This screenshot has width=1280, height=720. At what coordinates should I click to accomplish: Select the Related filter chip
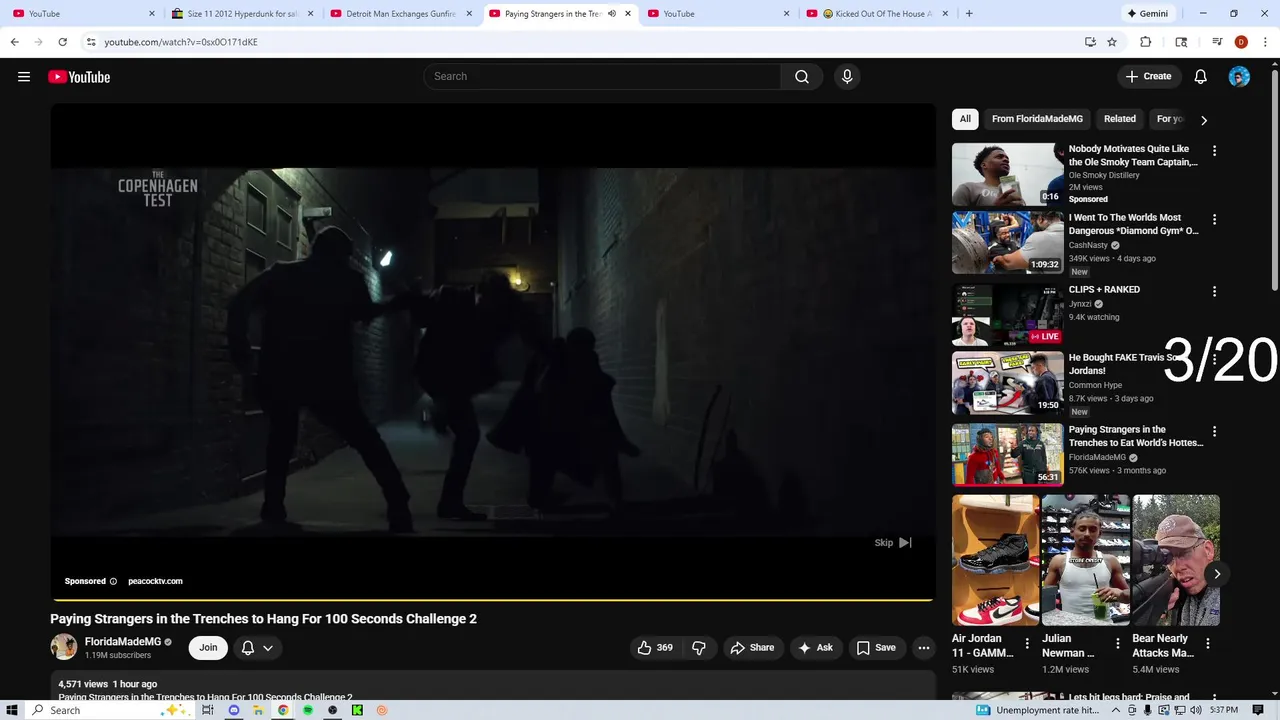click(1120, 119)
